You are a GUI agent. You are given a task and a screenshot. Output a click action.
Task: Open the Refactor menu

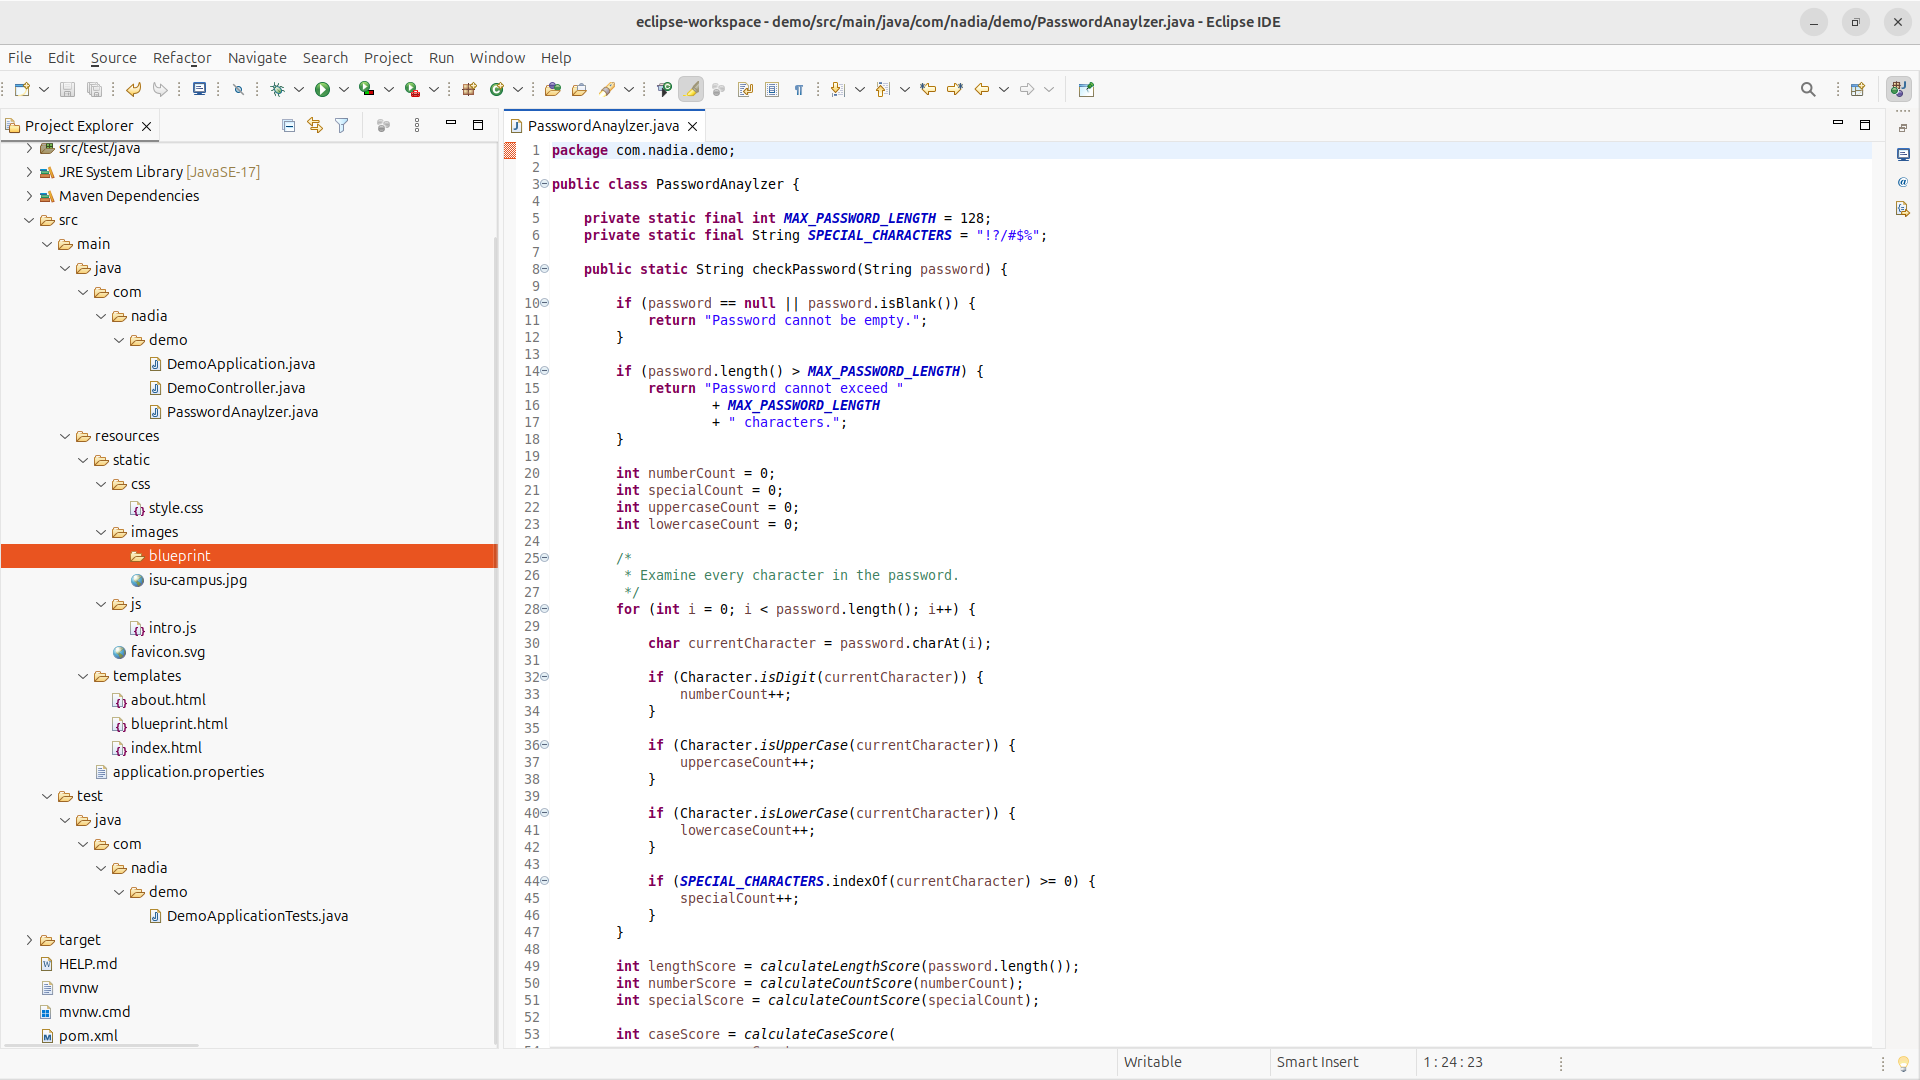tap(182, 58)
